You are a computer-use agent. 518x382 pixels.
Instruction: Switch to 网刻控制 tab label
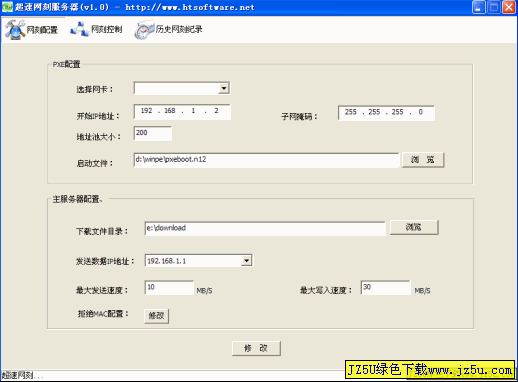107,29
